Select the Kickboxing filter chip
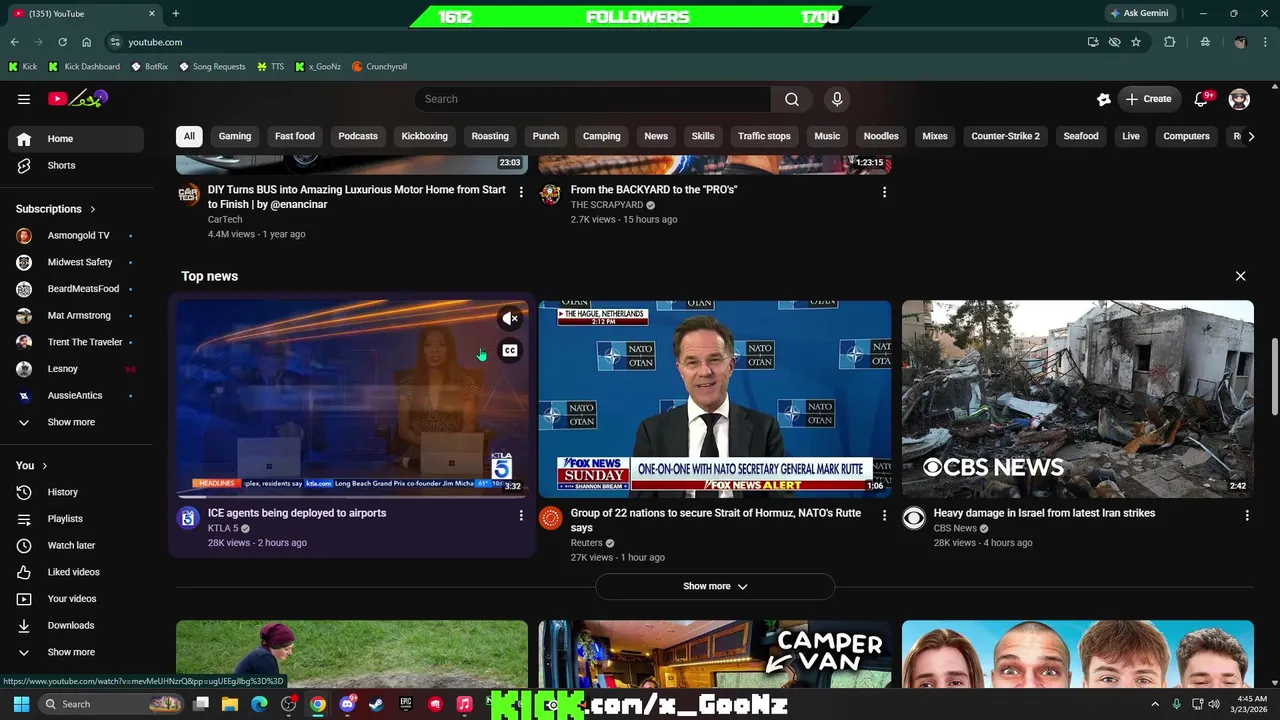The image size is (1280, 720). tap(425, 136)
